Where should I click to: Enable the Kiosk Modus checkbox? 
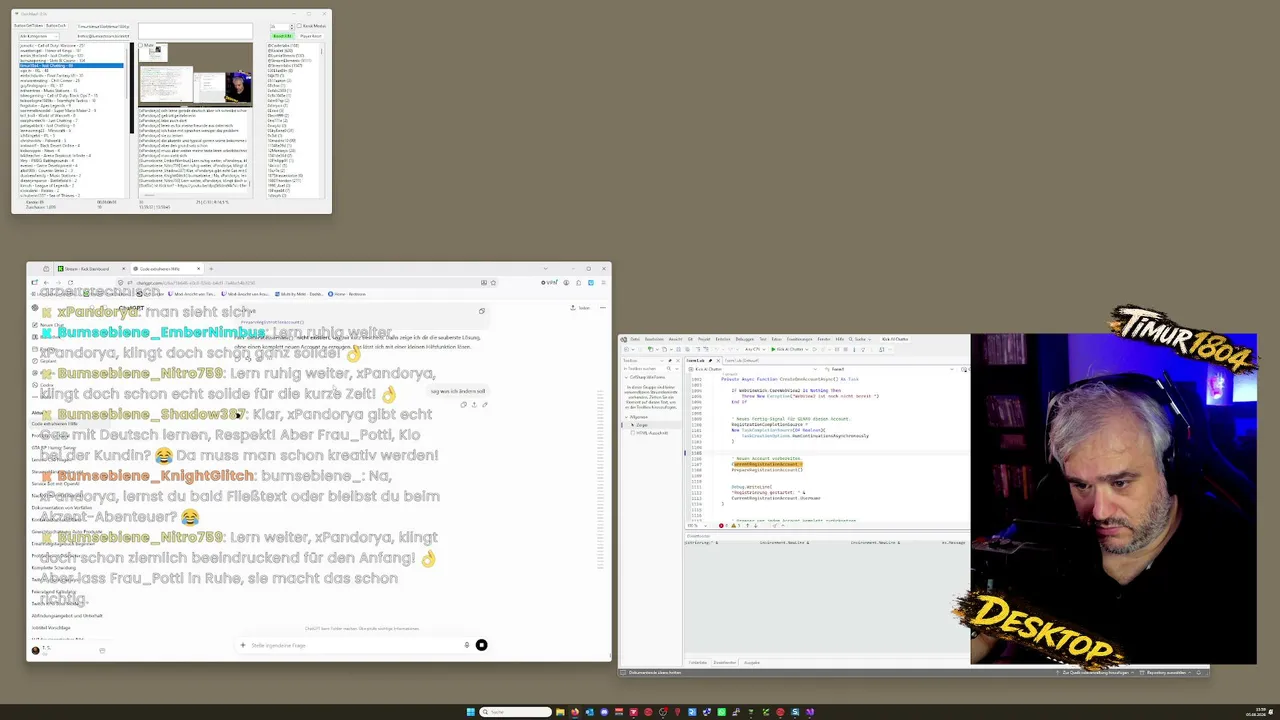300,26
